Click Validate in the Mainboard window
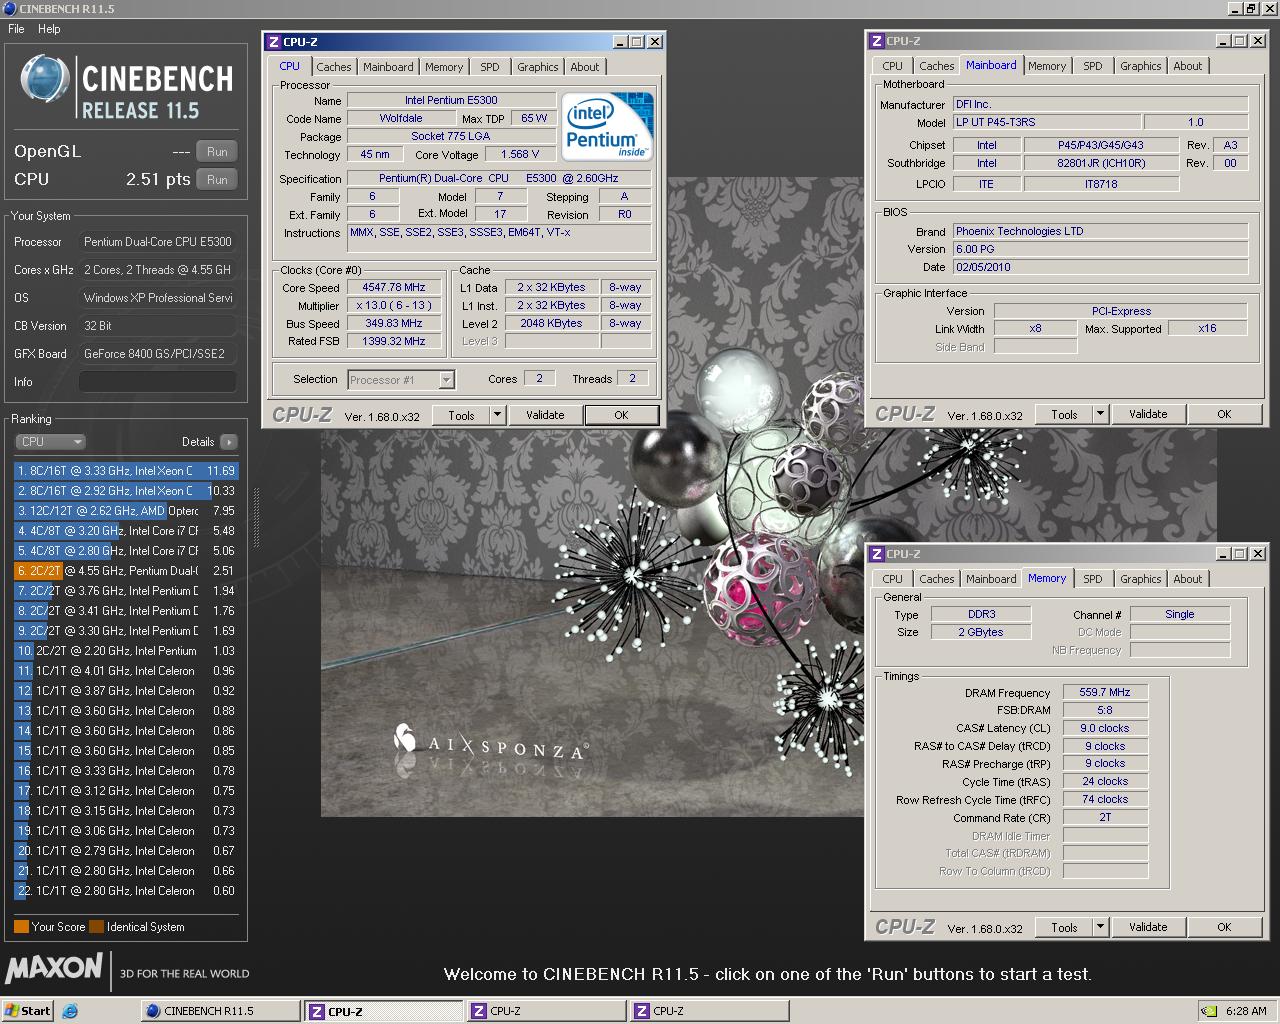This screenshot has width=1280, height=1024. pyautogui.click(x=1148, y=414)
